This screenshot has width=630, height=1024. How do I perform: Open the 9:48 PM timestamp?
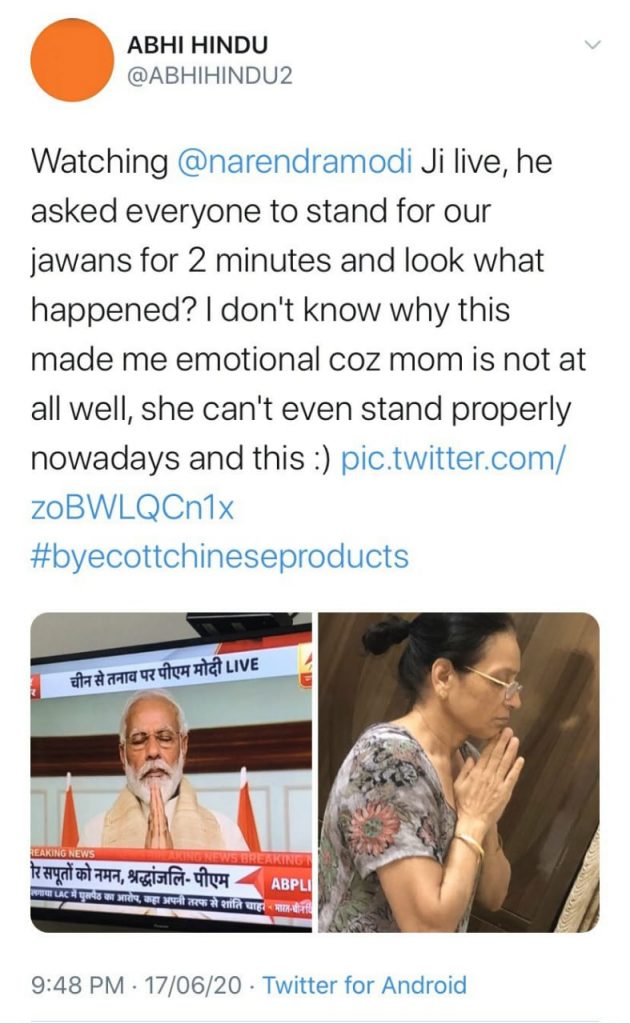coord(77,985)
